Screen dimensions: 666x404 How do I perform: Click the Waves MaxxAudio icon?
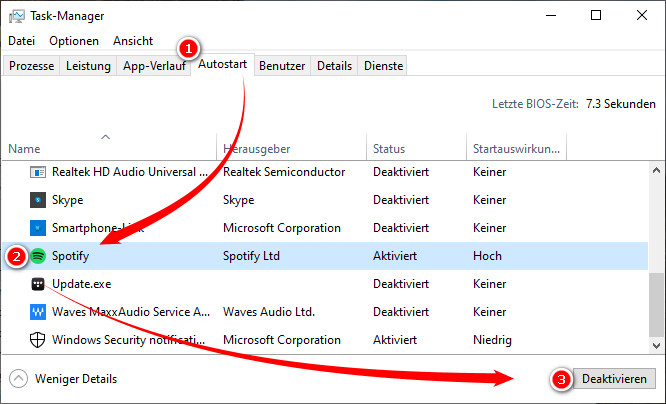[x=38, y=312]
